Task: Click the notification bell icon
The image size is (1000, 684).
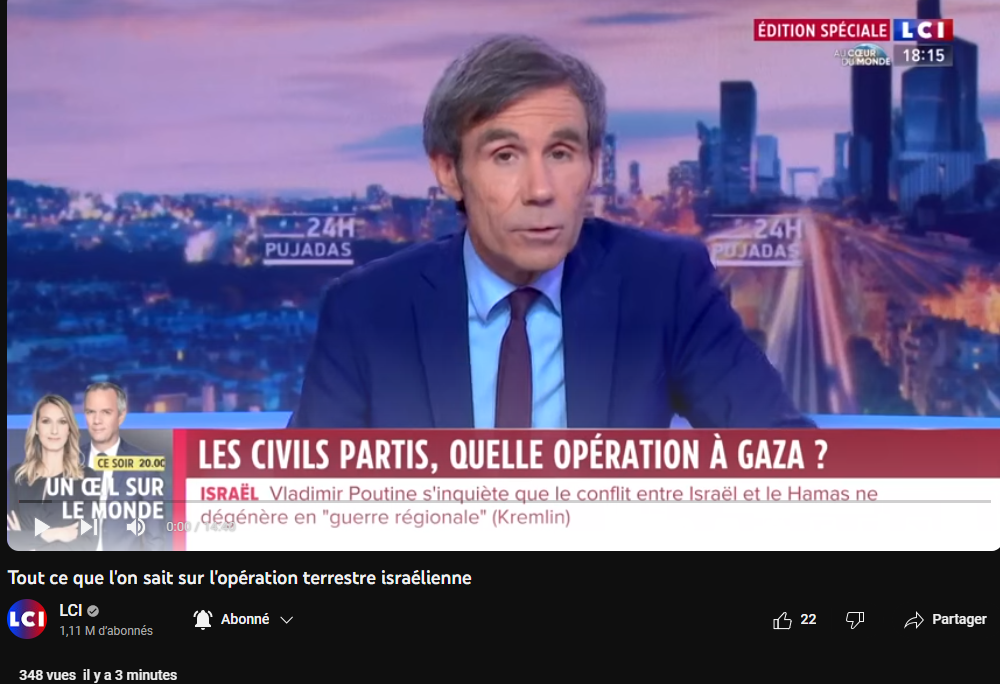Action: coord(203,620)
